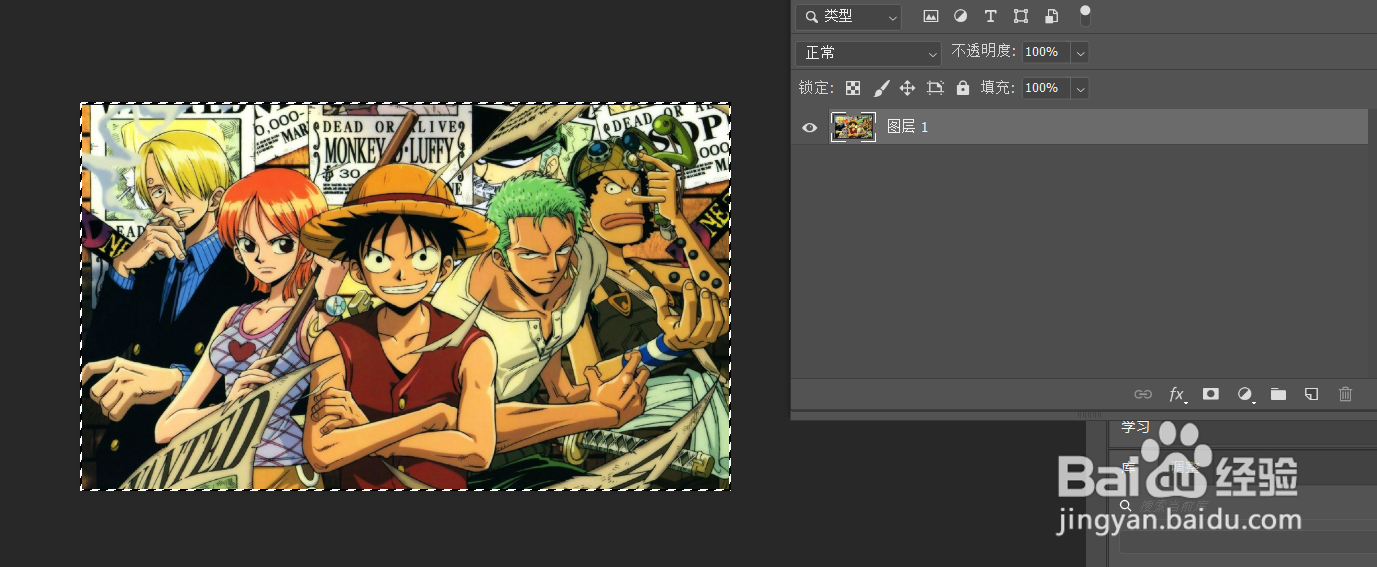Create a new layer

1312,394
